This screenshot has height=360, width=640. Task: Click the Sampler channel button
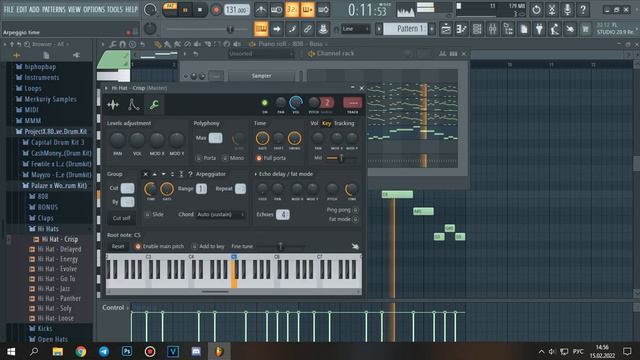(262, 76)
